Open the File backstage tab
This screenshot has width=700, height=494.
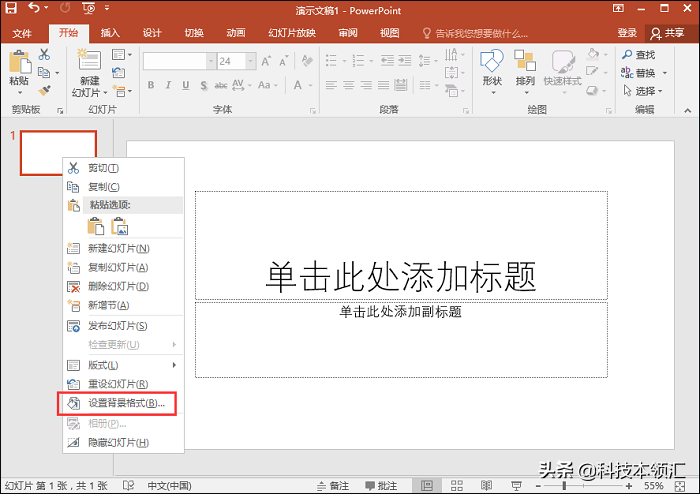coord(22,33)
